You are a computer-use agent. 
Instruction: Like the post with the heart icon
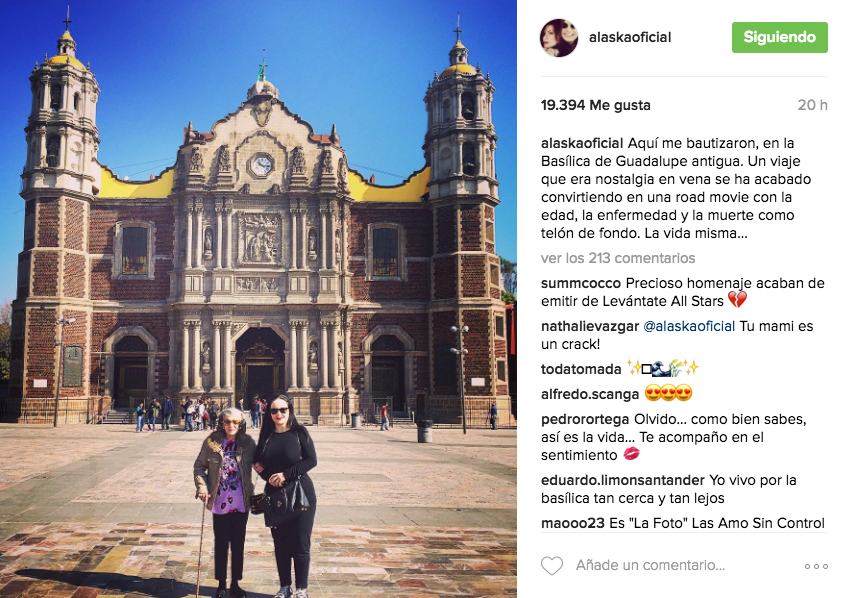click(552, 566)
